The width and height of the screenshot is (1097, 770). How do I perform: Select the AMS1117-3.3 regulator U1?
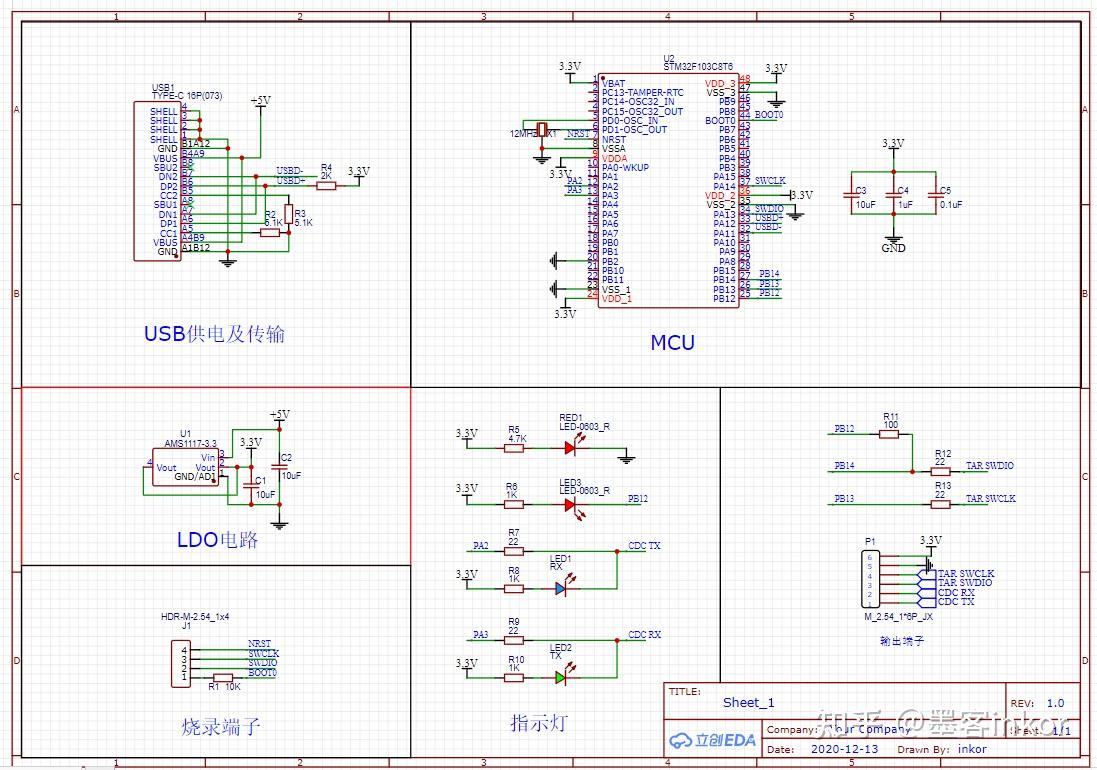pyautogui.click(x=185, y=467)
